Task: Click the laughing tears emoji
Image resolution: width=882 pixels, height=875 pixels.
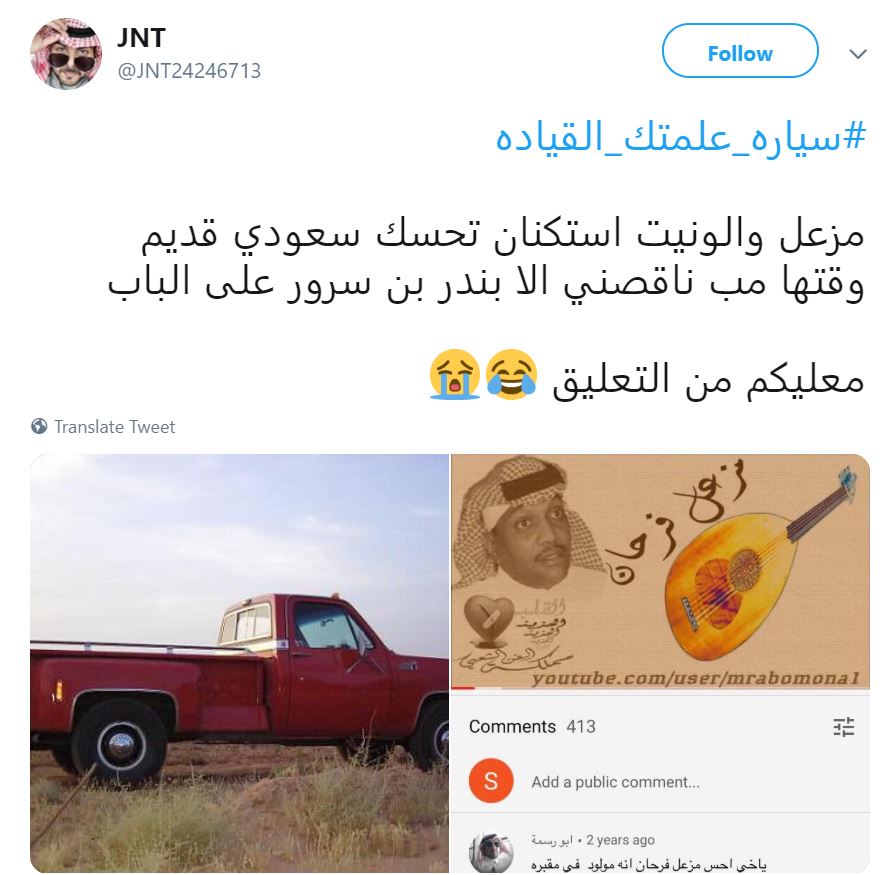Action: coord(511,375)
